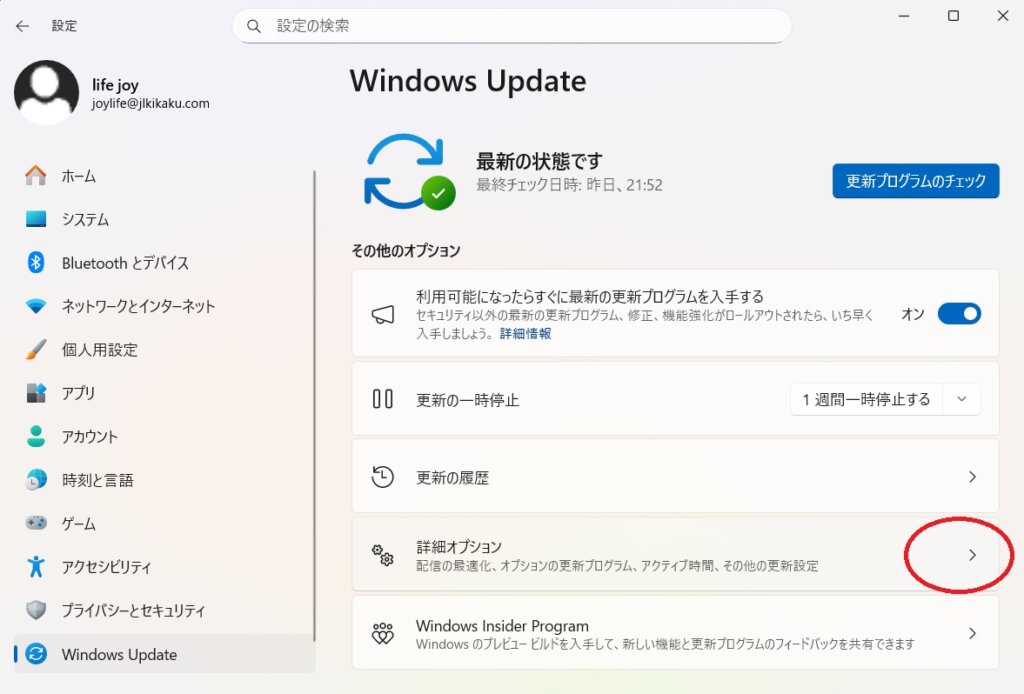Open the 詳細情報 link
The height and width of the screenshot is (694, 1024).
pyautogui.click(x=525, y=334)
